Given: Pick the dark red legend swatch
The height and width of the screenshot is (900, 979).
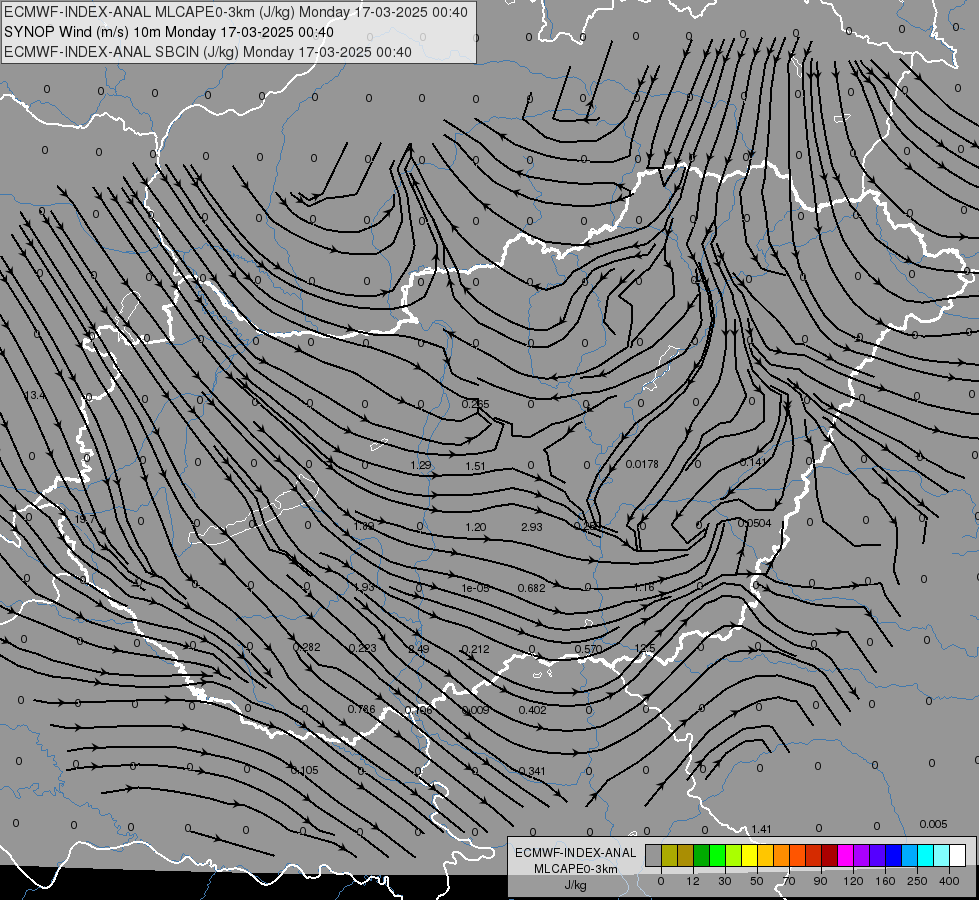Looking at the screenshot, I should click(x=830, y=855).
